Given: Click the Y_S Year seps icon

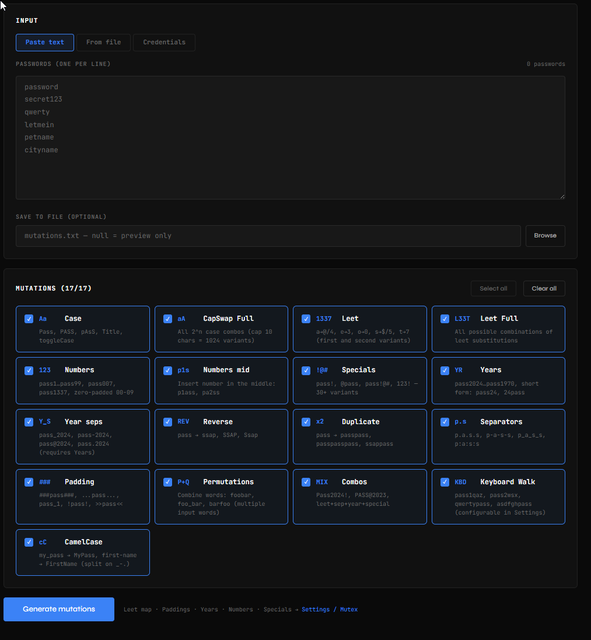Looking at the screenshot, I should [44, 422].
